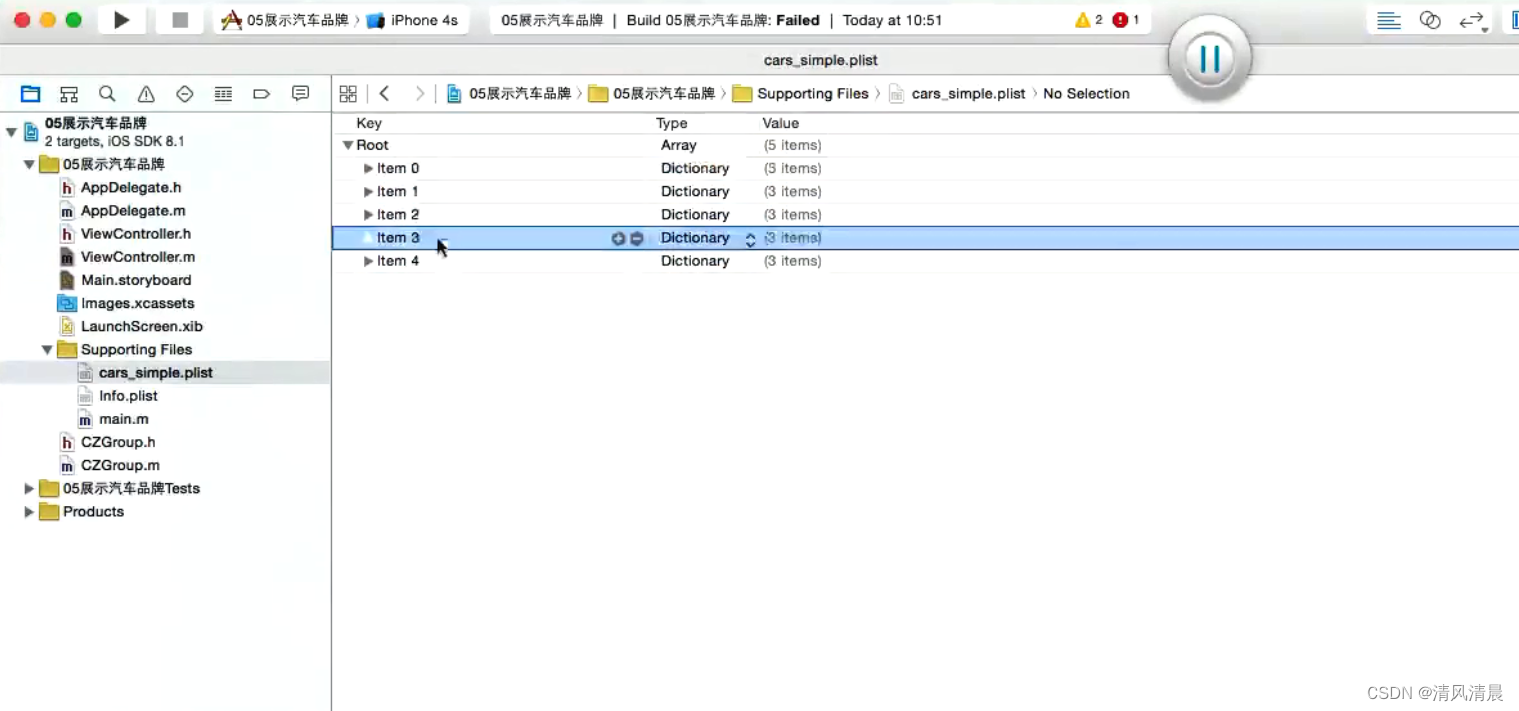
Task: Select the Standard editor layout icon
Action: point(1389,20)
